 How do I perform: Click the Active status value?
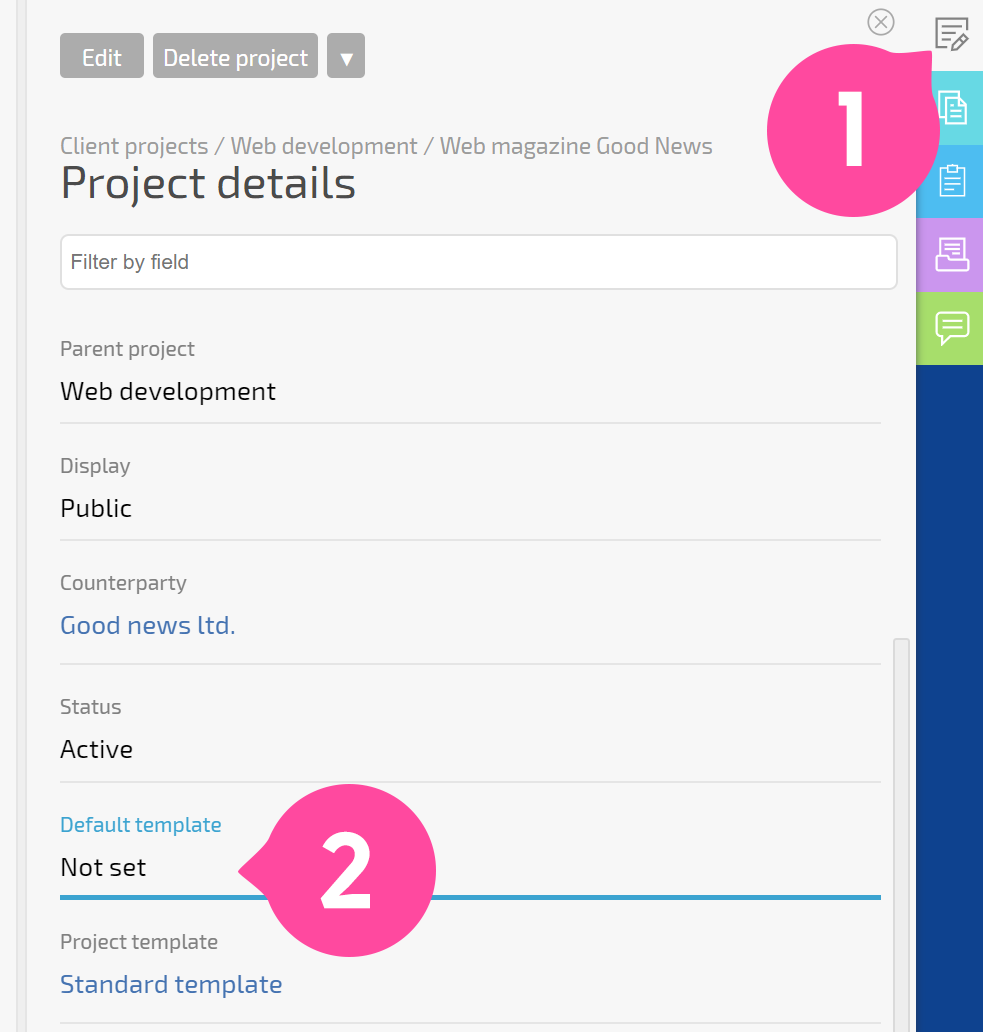97,750
